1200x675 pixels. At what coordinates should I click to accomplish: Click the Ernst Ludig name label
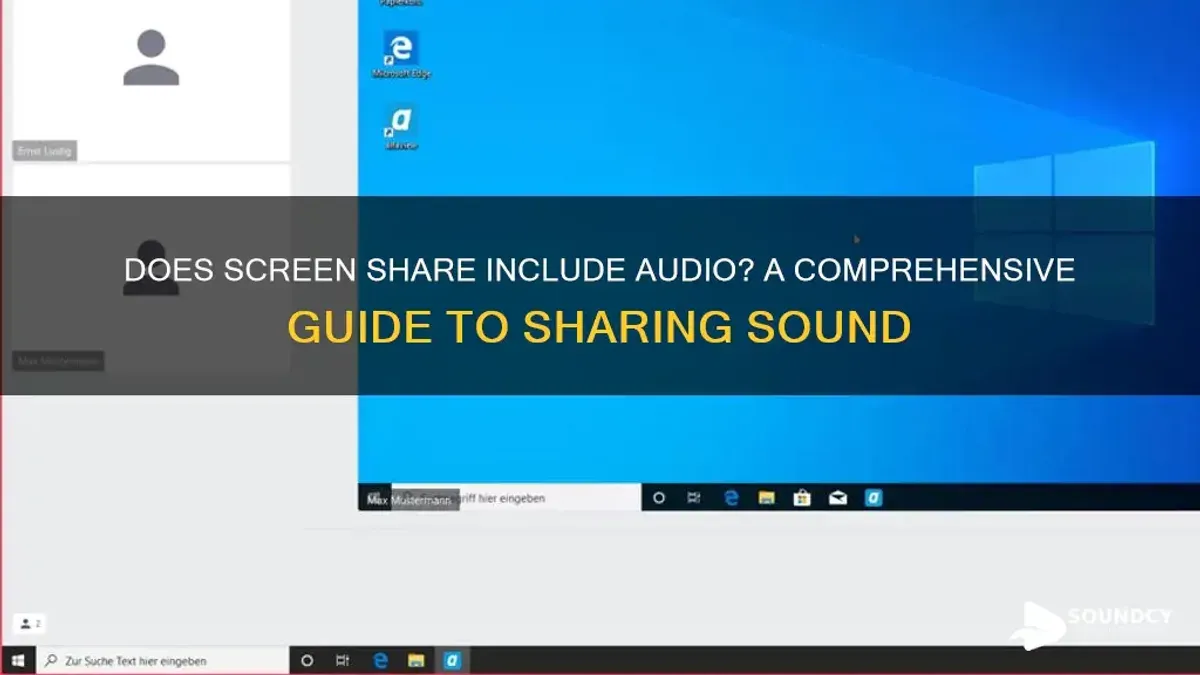pos(44,151)
